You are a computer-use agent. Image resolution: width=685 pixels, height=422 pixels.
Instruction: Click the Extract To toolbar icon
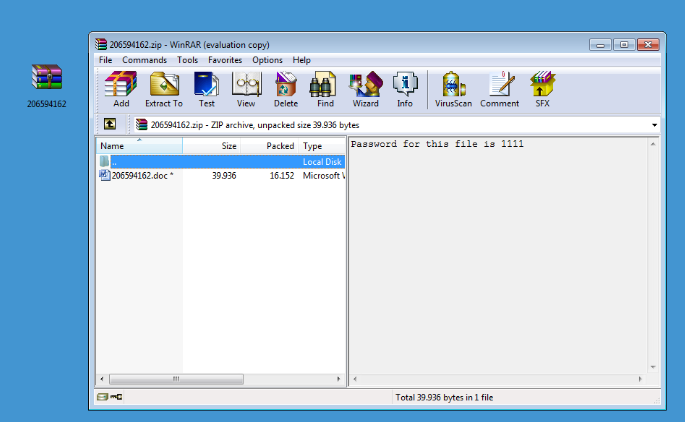click(x=164, y=88)
